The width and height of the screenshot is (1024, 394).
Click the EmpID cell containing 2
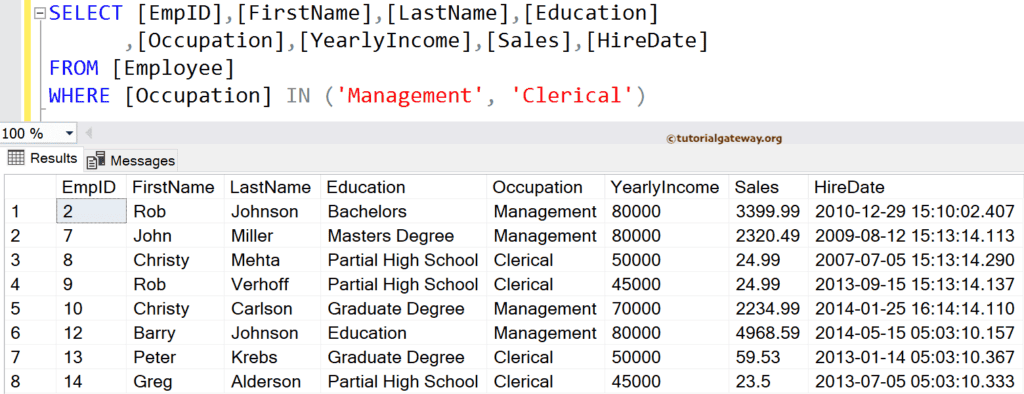(91, 212)
